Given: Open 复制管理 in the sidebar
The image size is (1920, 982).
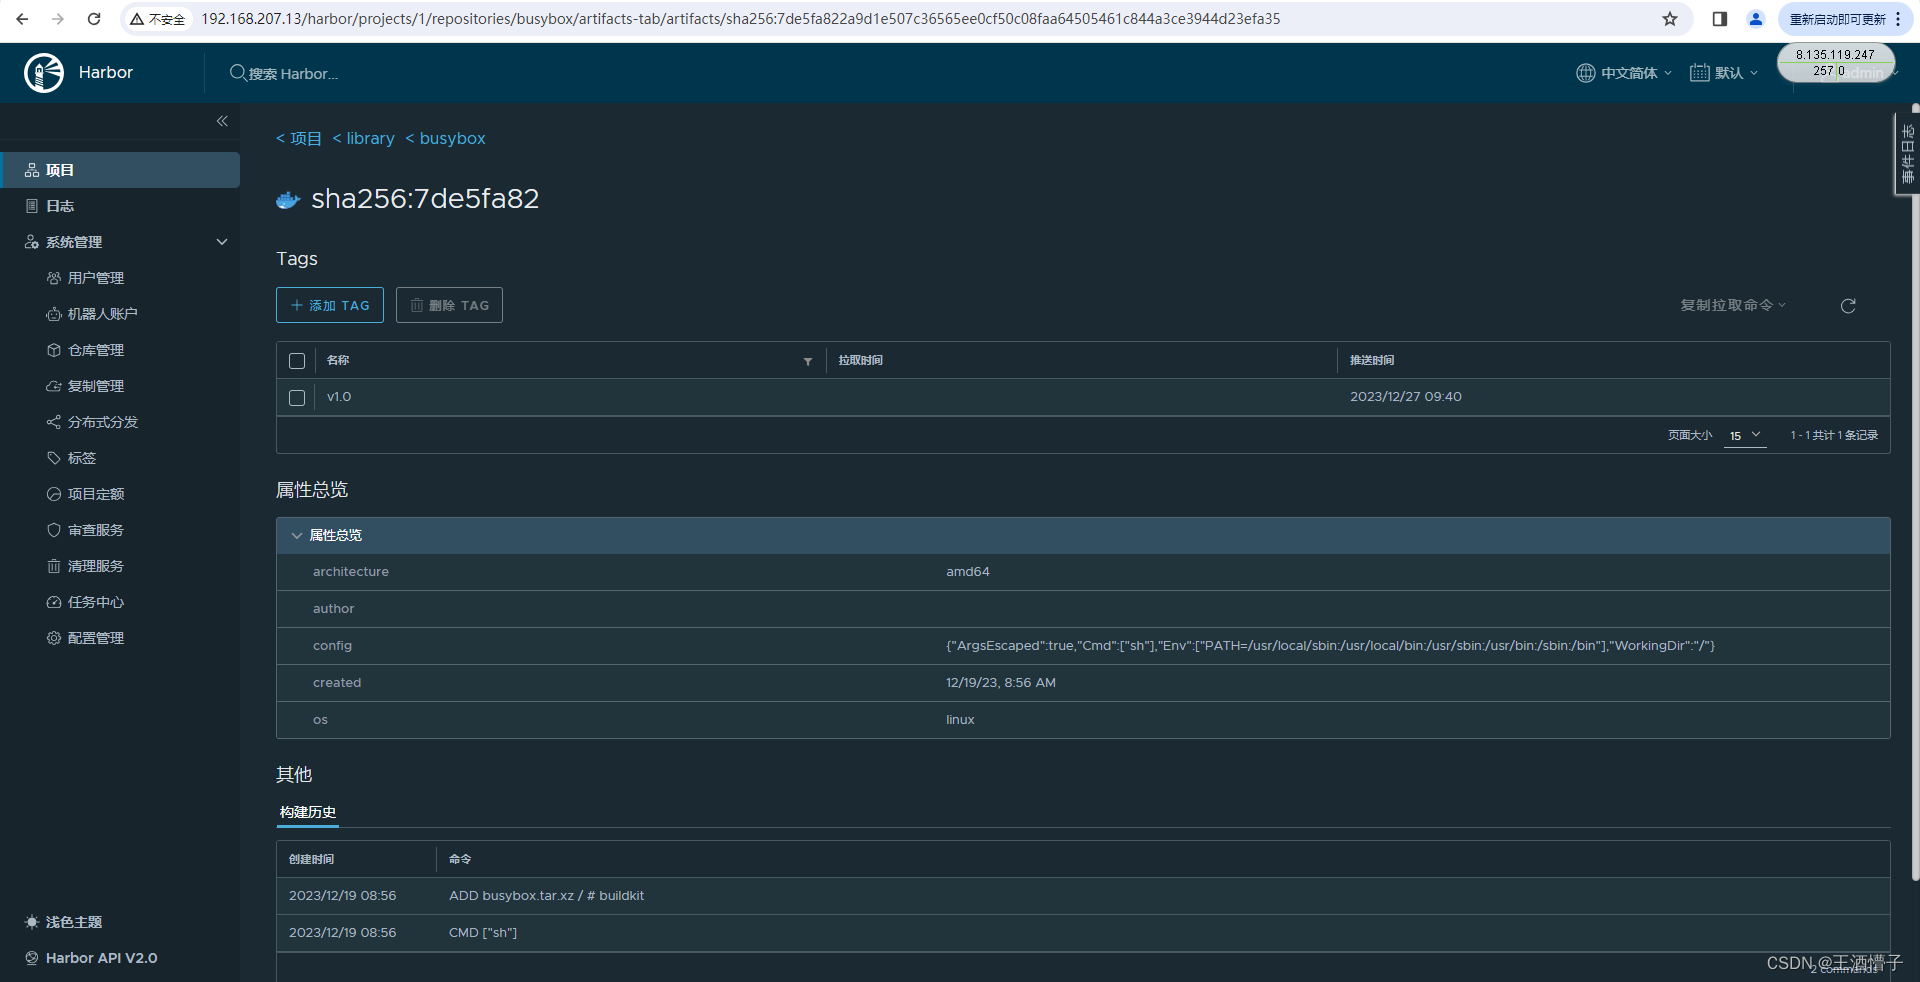Looking at the screenshot, I should [96, 386].
